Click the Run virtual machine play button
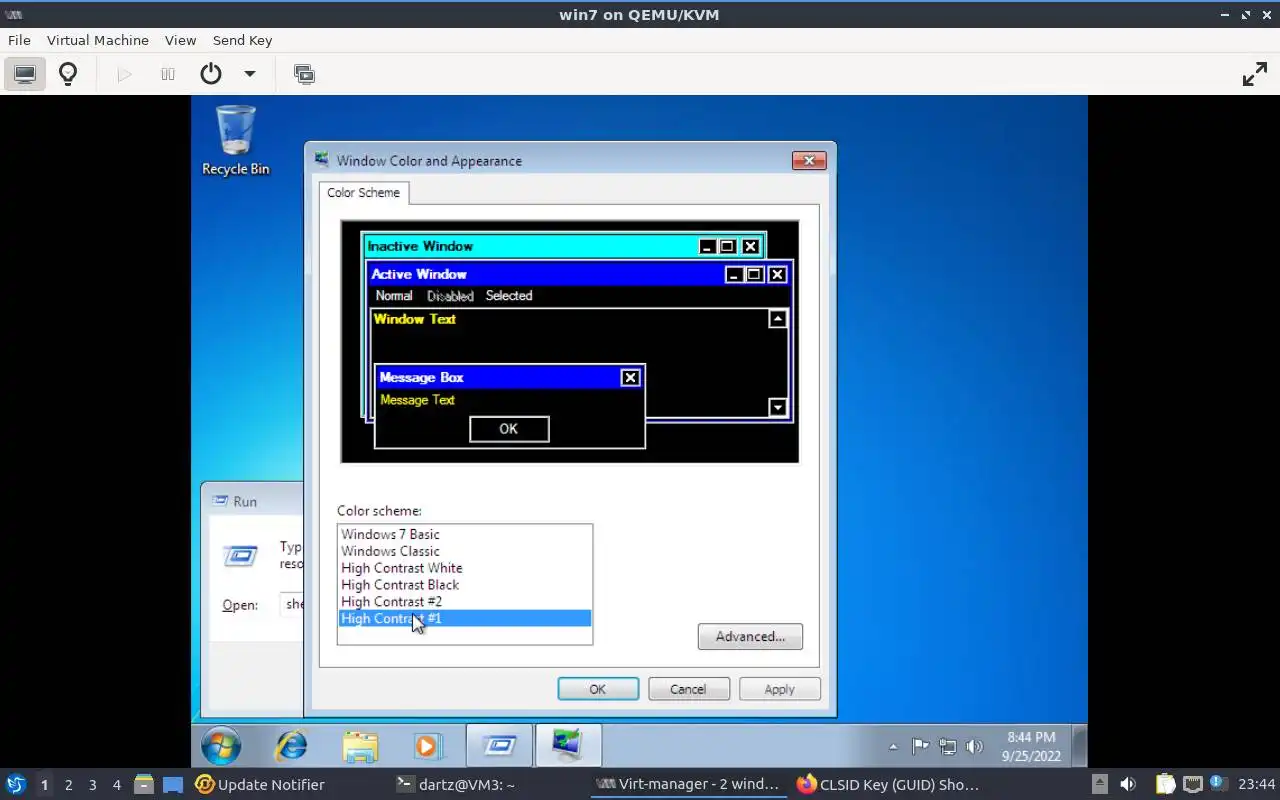 pos(124,74)
